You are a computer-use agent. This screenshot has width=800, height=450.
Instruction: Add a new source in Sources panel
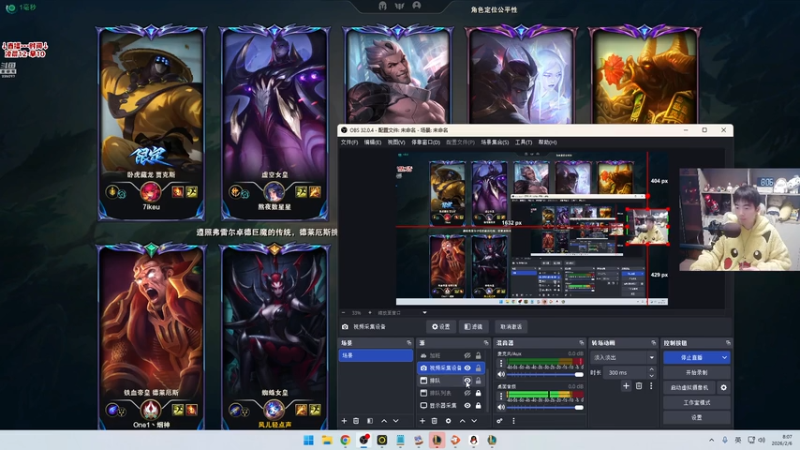coord(422,421)
